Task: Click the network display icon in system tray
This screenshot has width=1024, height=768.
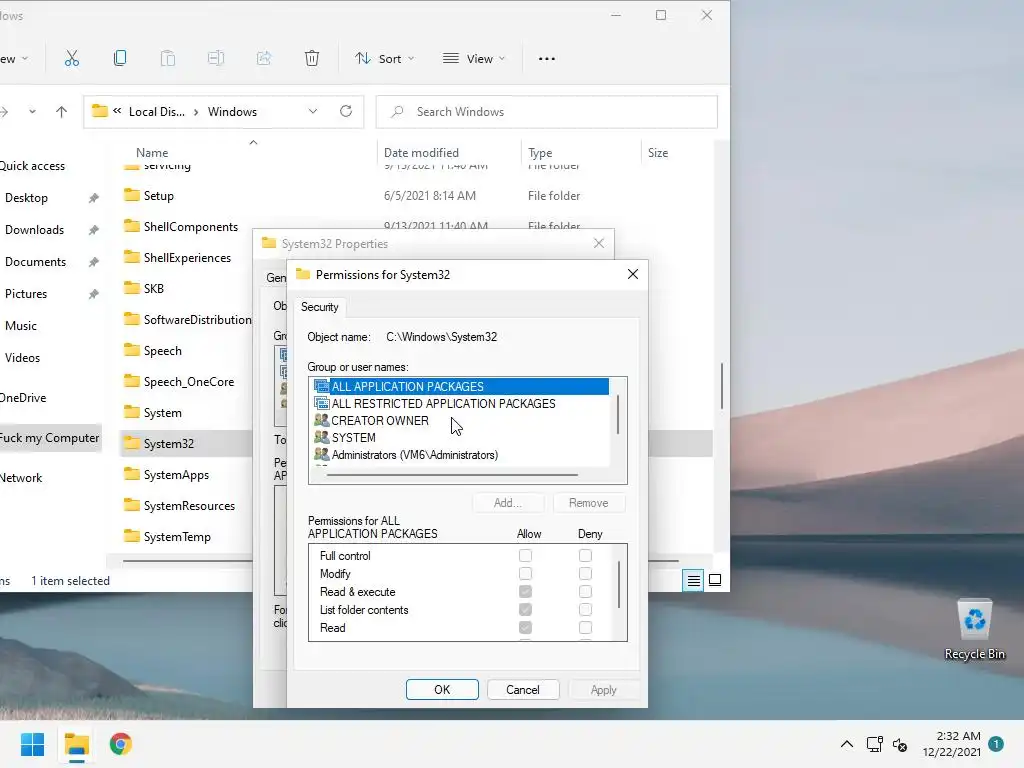Action: tap(874, 744)
